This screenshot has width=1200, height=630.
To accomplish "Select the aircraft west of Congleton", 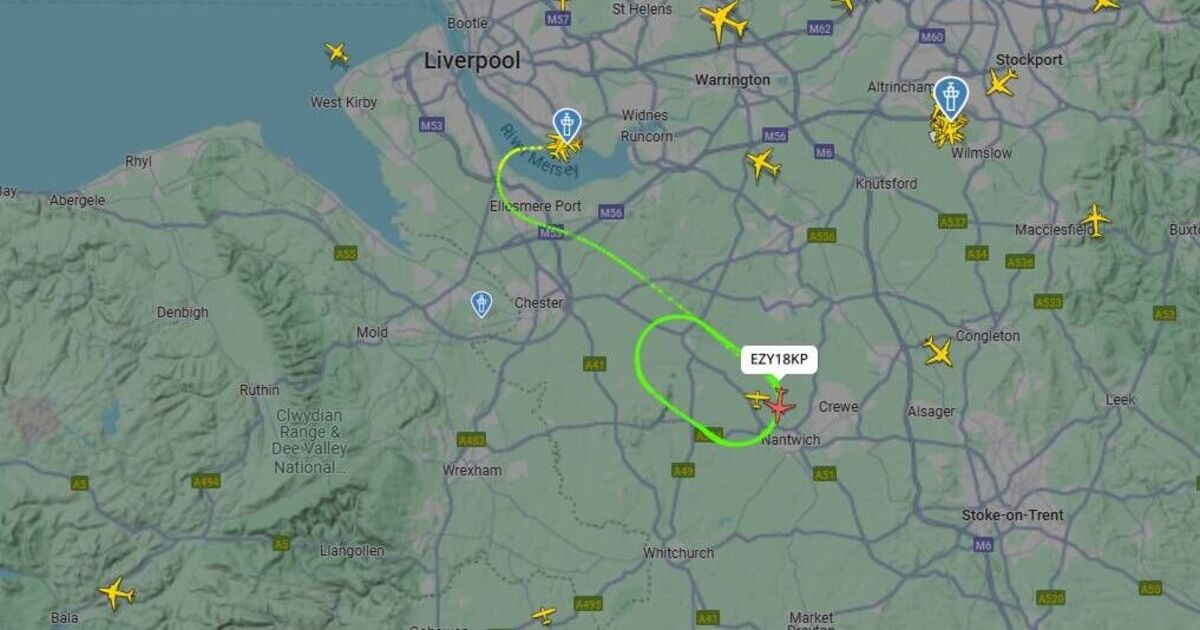I will click(938, 351).
